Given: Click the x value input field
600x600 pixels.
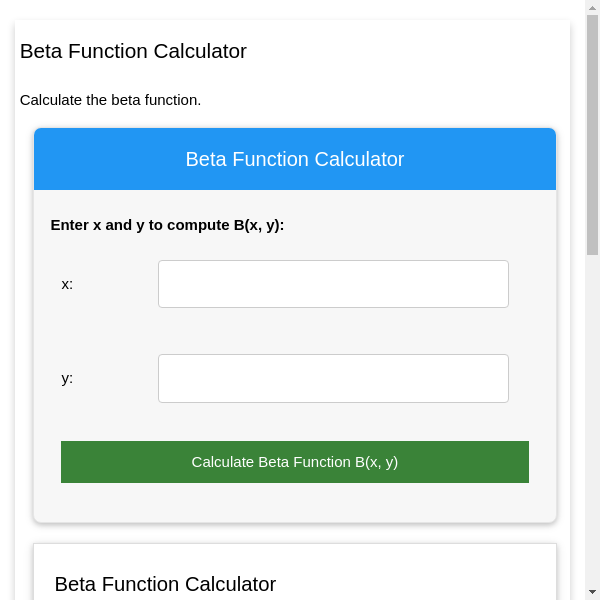Looking at the screenshot, I should coord(333,284).
